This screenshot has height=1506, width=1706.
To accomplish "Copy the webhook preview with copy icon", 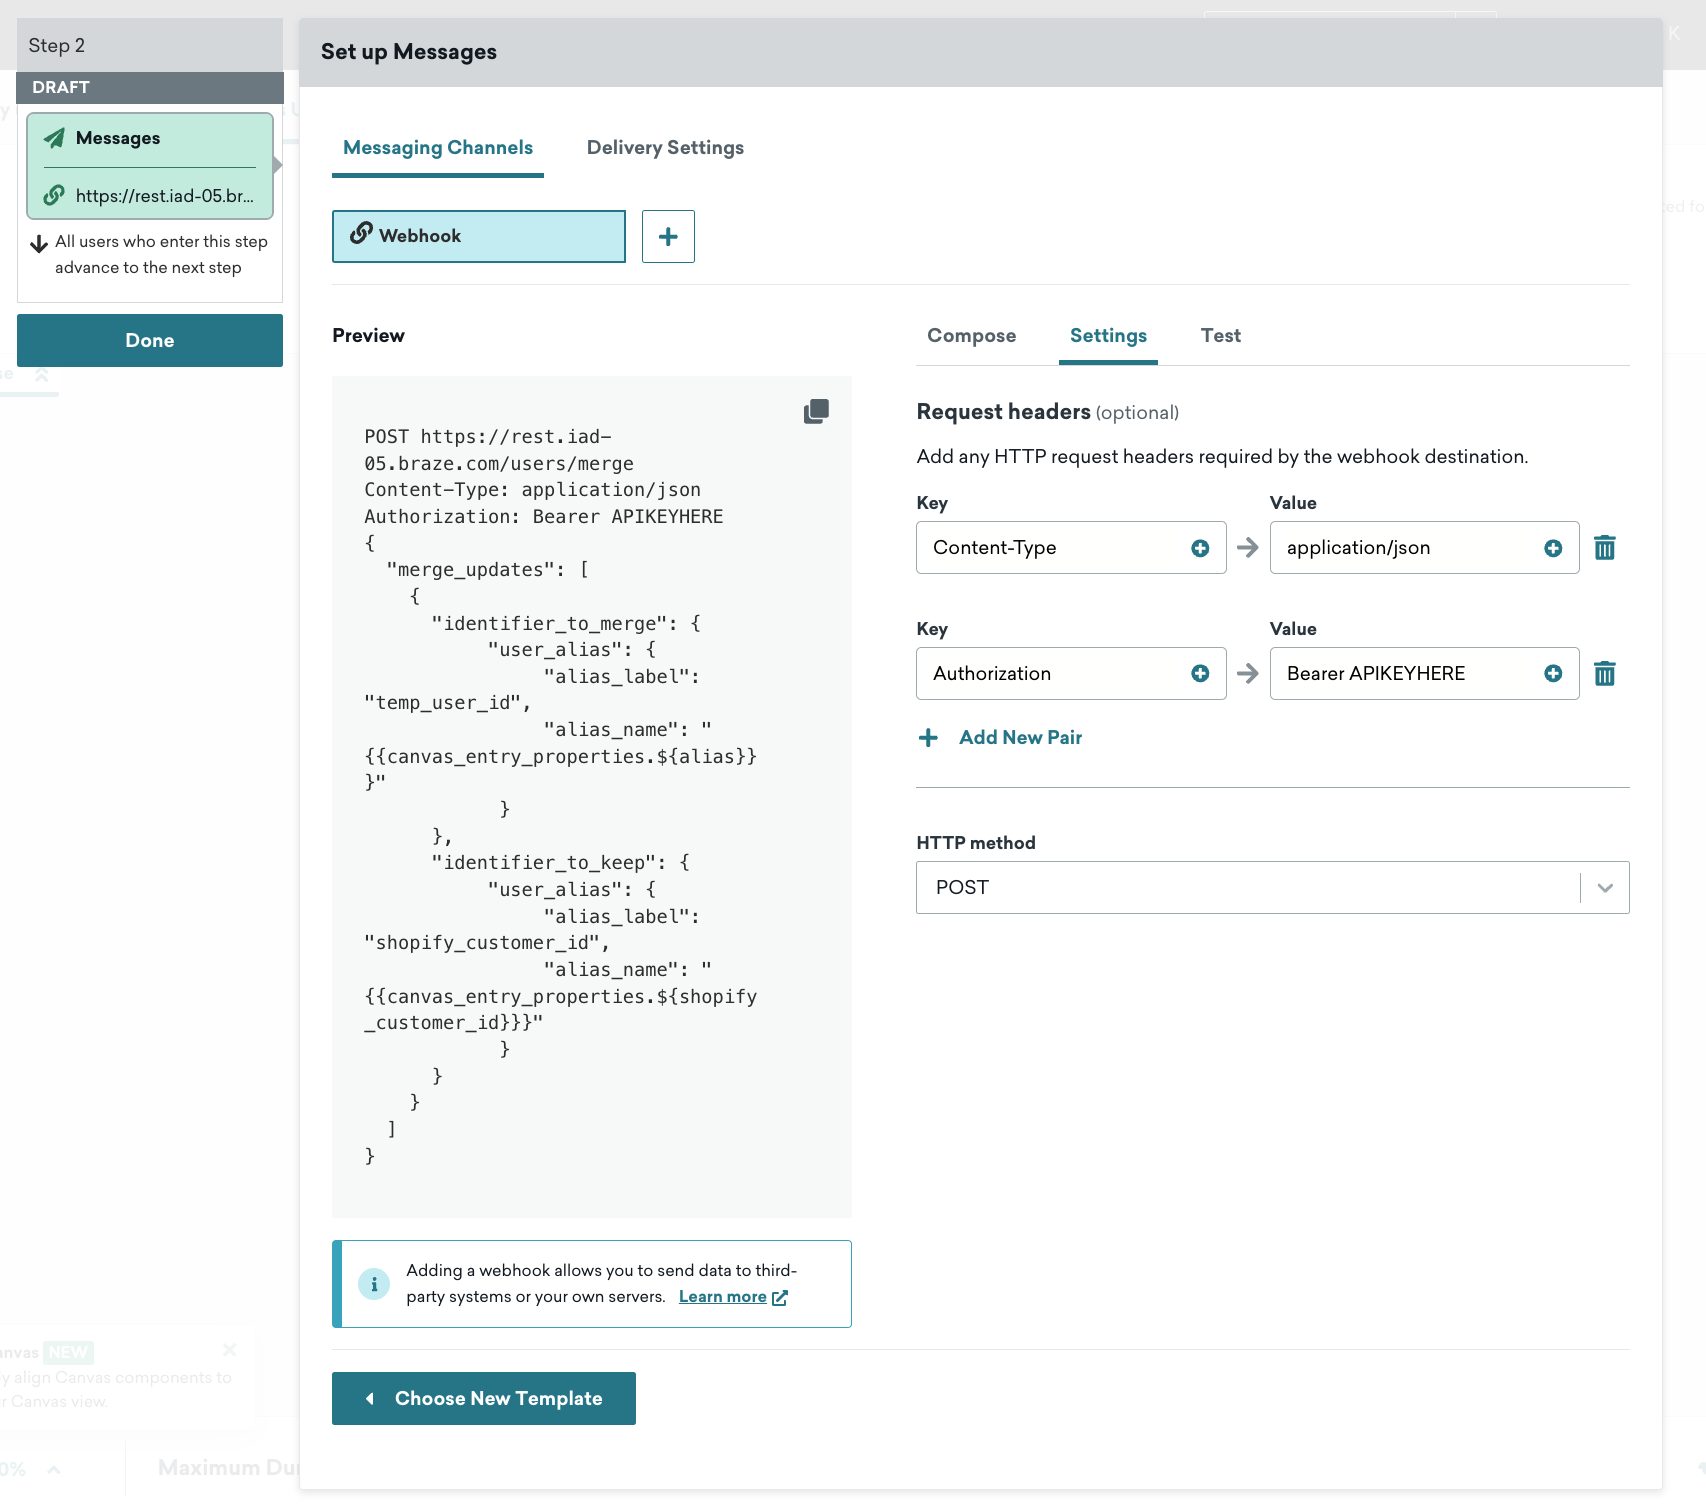I will (816, 411).
